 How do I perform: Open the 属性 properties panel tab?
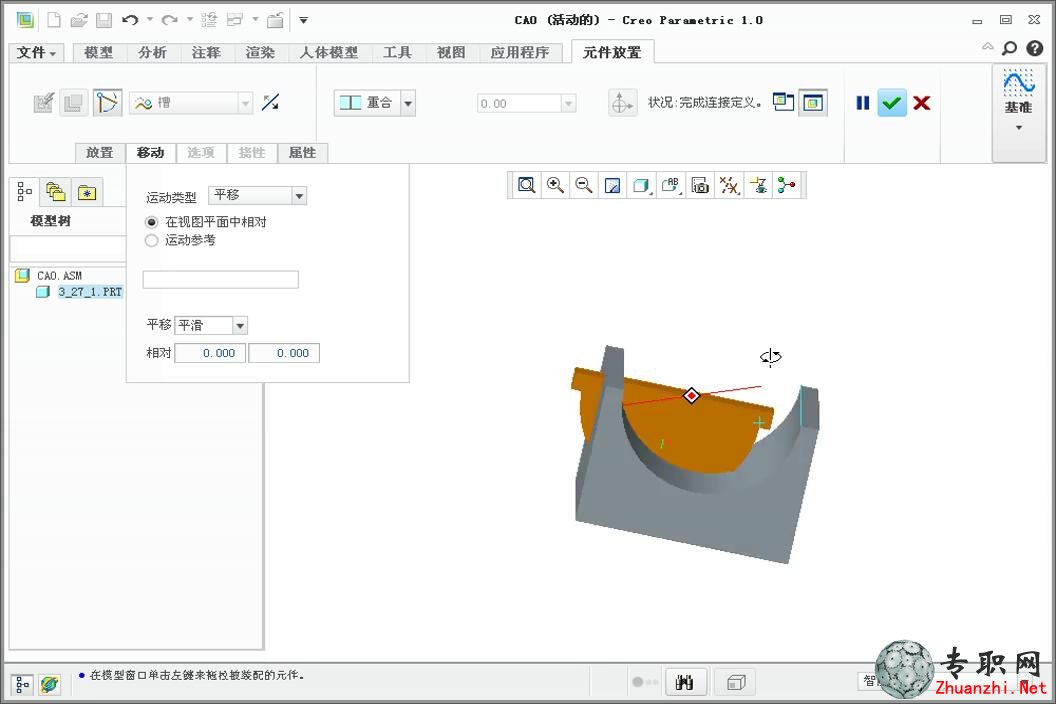(x=302, y=153)
